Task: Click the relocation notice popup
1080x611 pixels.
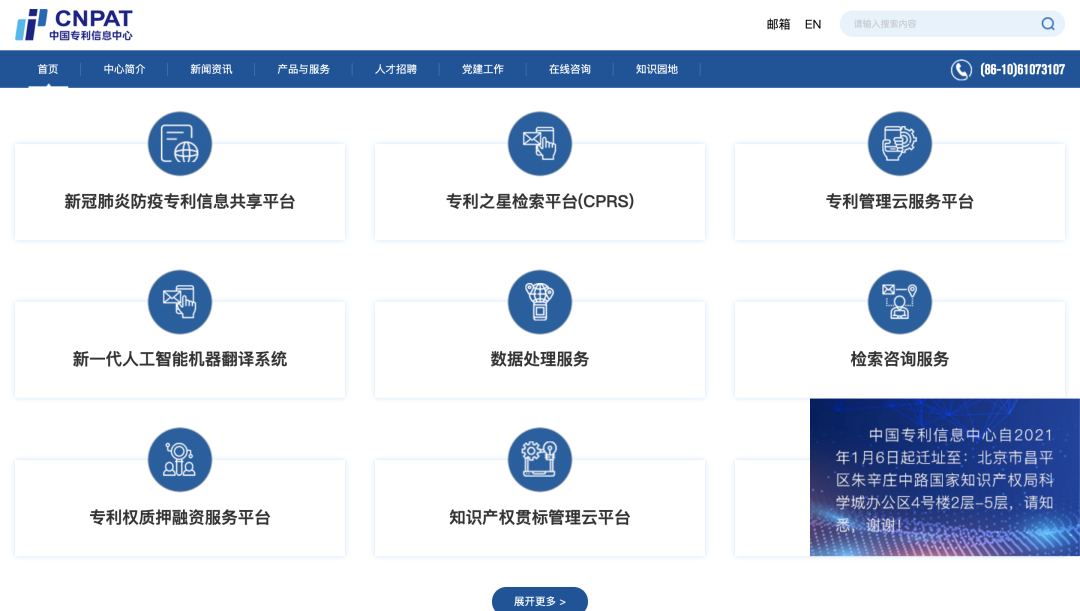Action: (944, 477)
